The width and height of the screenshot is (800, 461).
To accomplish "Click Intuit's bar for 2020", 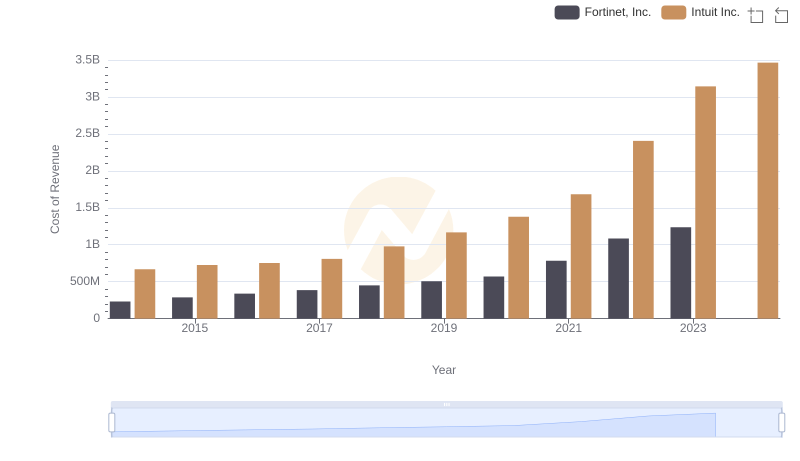I will click(x=518, y=268).
